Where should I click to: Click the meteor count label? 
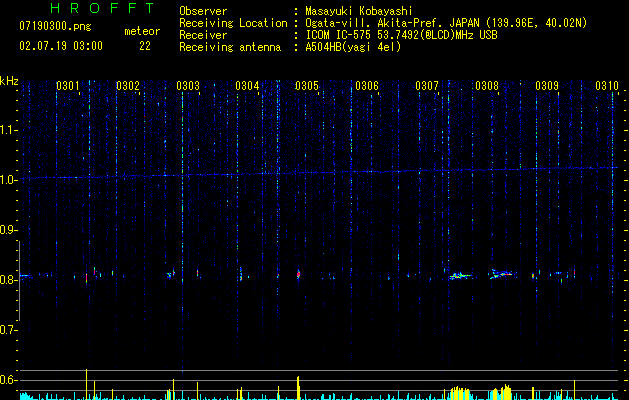click(142, 31)
